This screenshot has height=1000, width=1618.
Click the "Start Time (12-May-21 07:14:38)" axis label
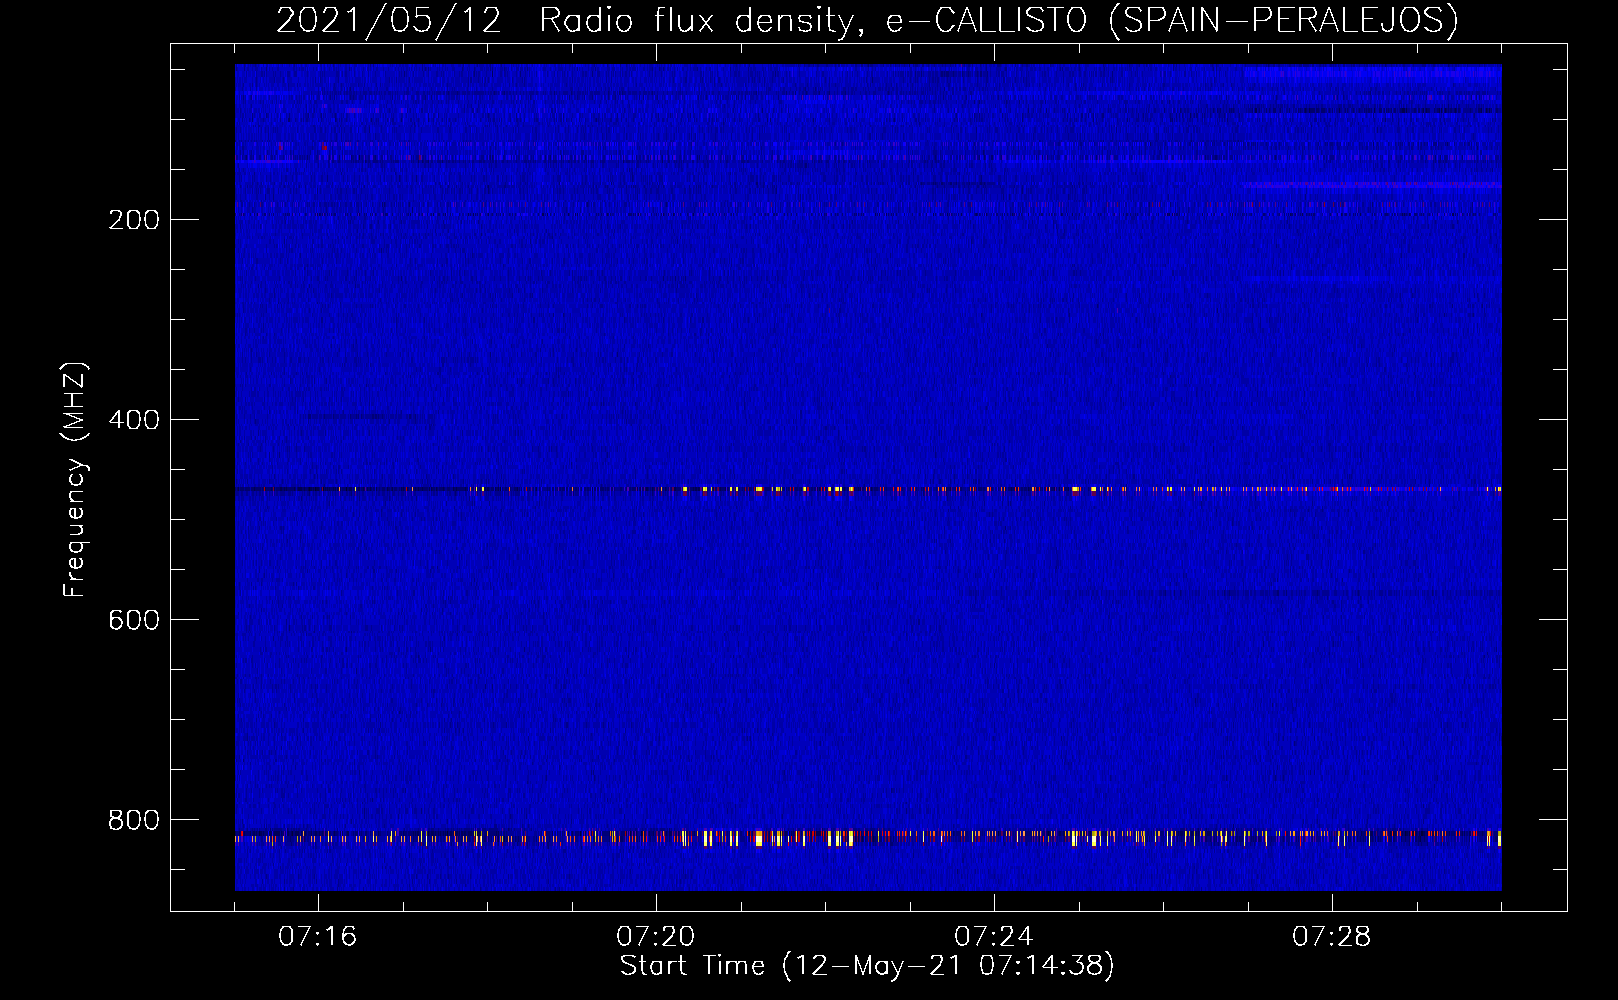[x=867, y=966]
